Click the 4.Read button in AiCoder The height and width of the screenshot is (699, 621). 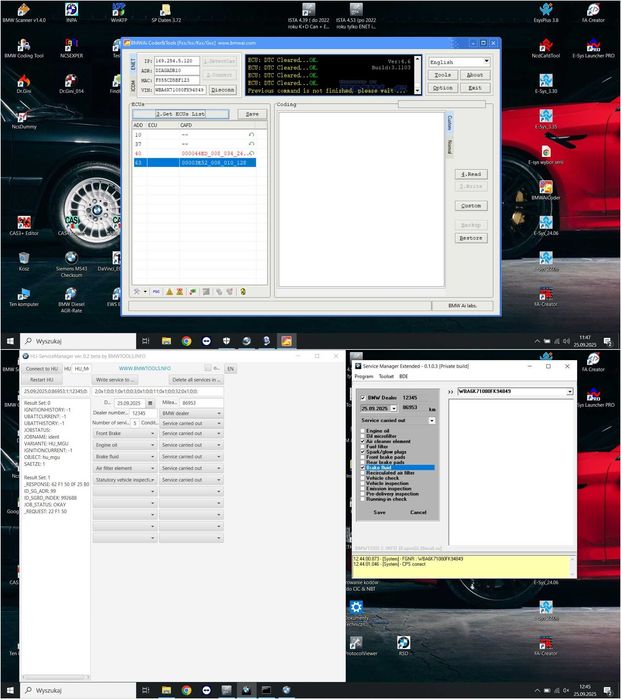pyautogui.click(x=471, y=174)
